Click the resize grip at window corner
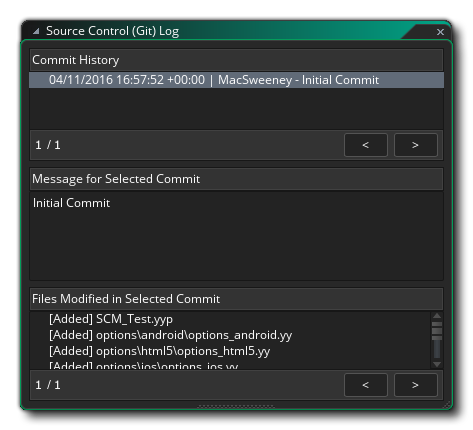Screen dimensions: 473x430 click(447, 405)
